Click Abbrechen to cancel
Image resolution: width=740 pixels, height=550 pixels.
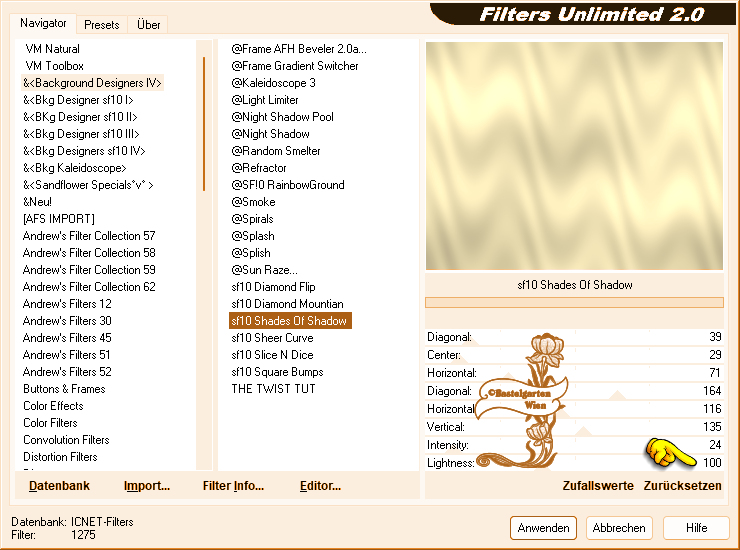pyautogui.click(x=619, y=528)
